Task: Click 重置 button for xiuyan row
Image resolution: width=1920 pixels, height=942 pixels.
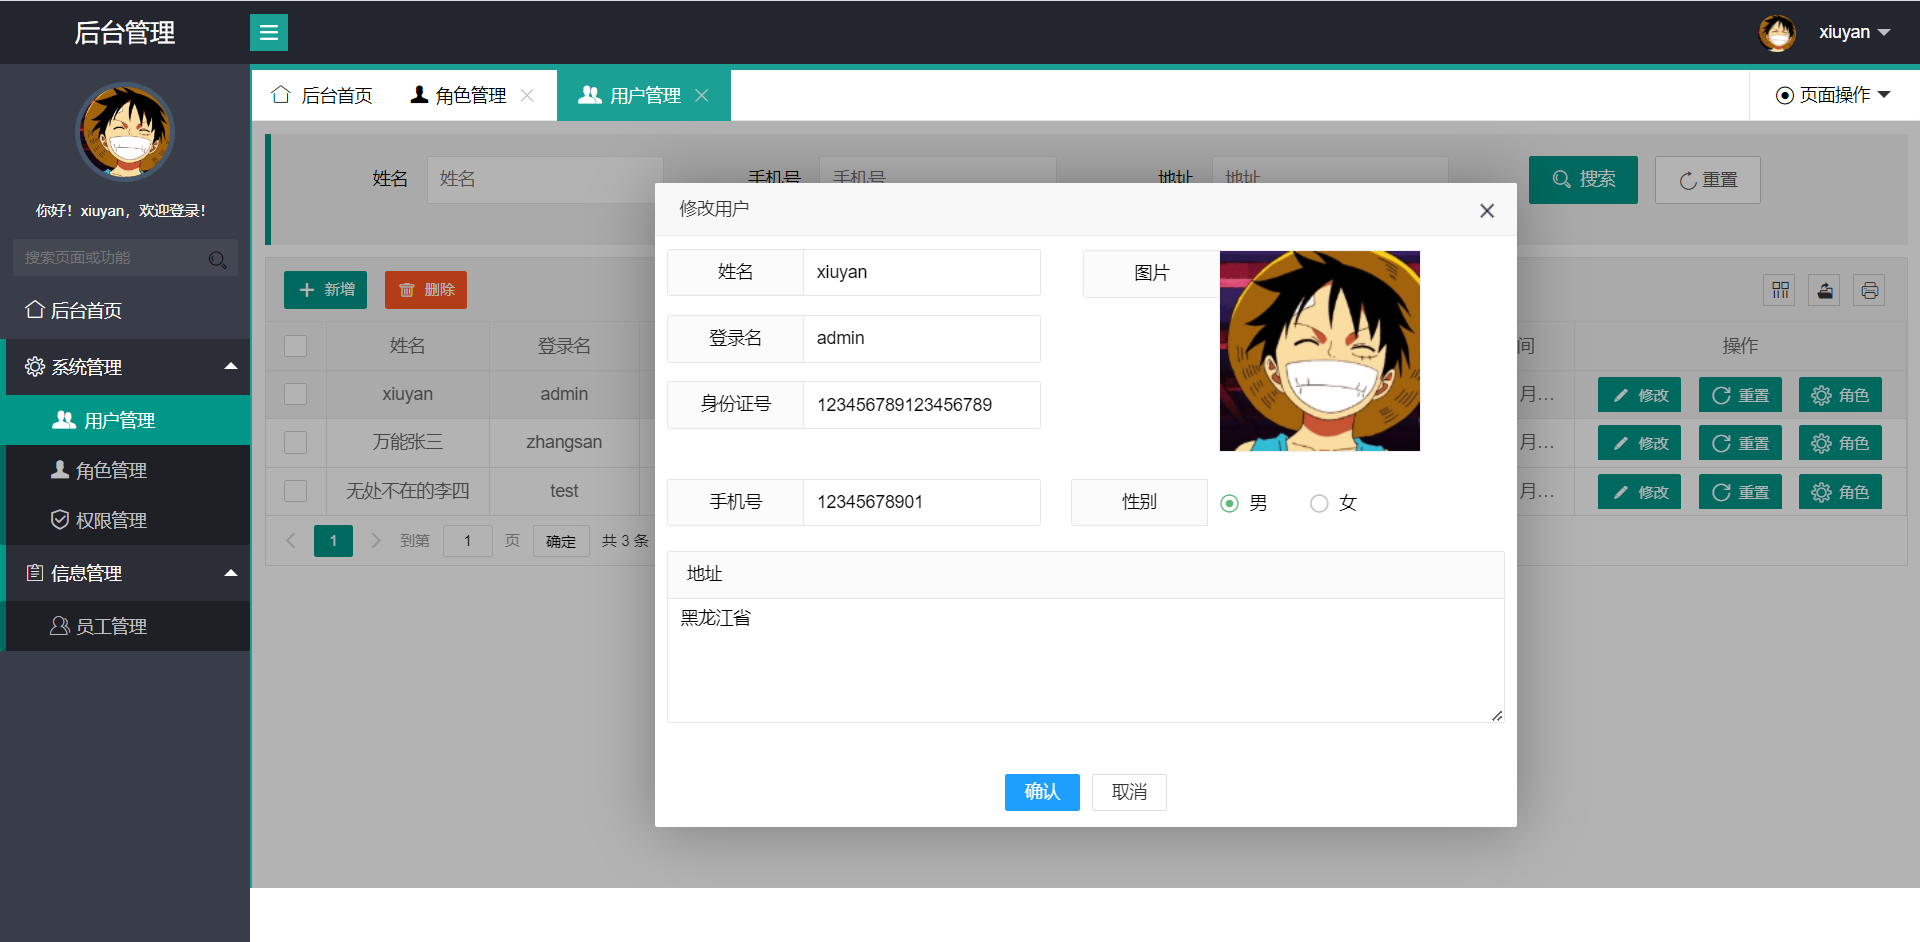Action: 1740,395
